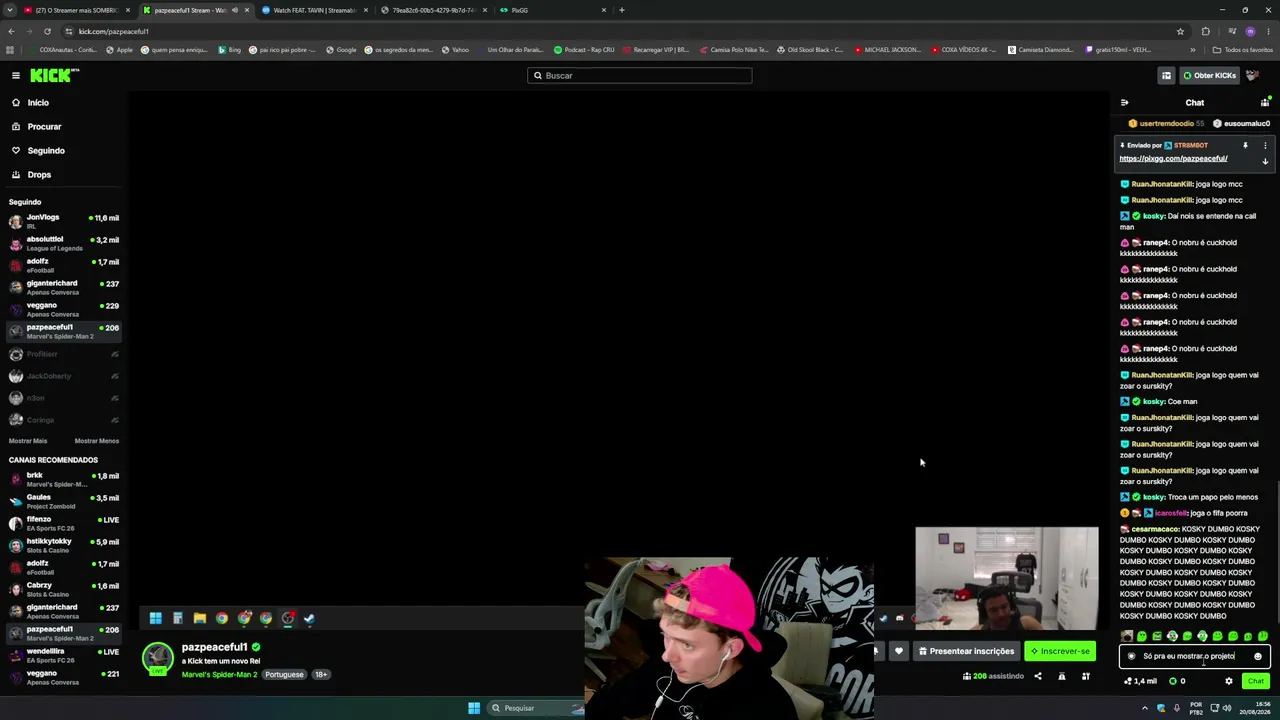Open the emoji picker in chat input
1280x720 pixels.
(1258, 656)
